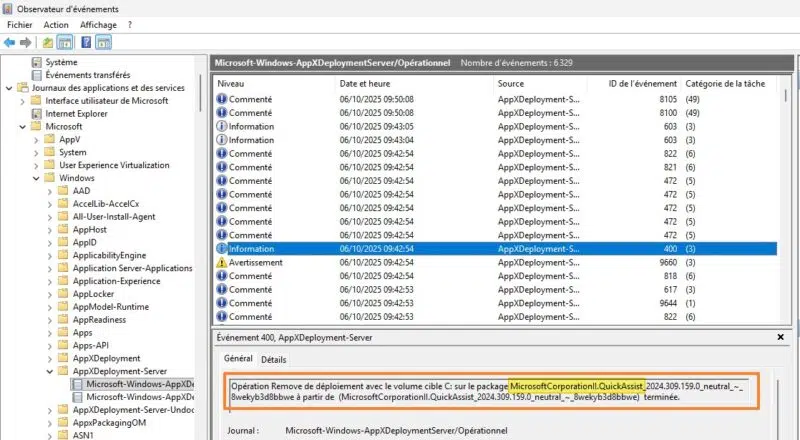The width and height of the screenshot is (800, 440).
Task: Click the Forward arrow toolbar icon
Action: click(x=26, y=43)
